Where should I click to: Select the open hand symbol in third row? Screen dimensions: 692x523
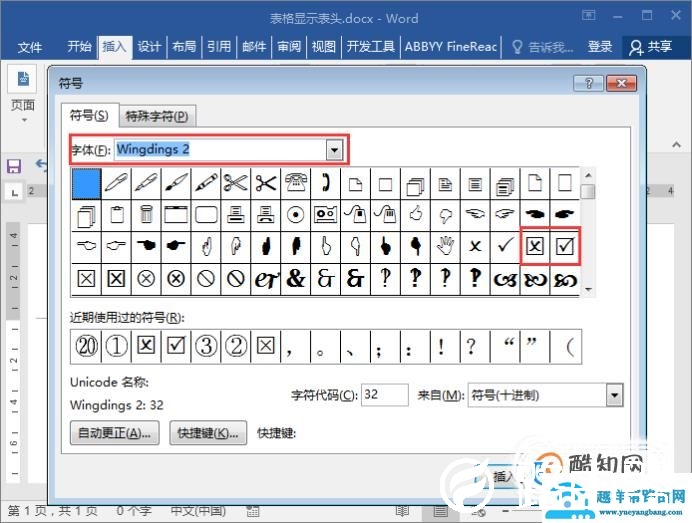[445, 245]
